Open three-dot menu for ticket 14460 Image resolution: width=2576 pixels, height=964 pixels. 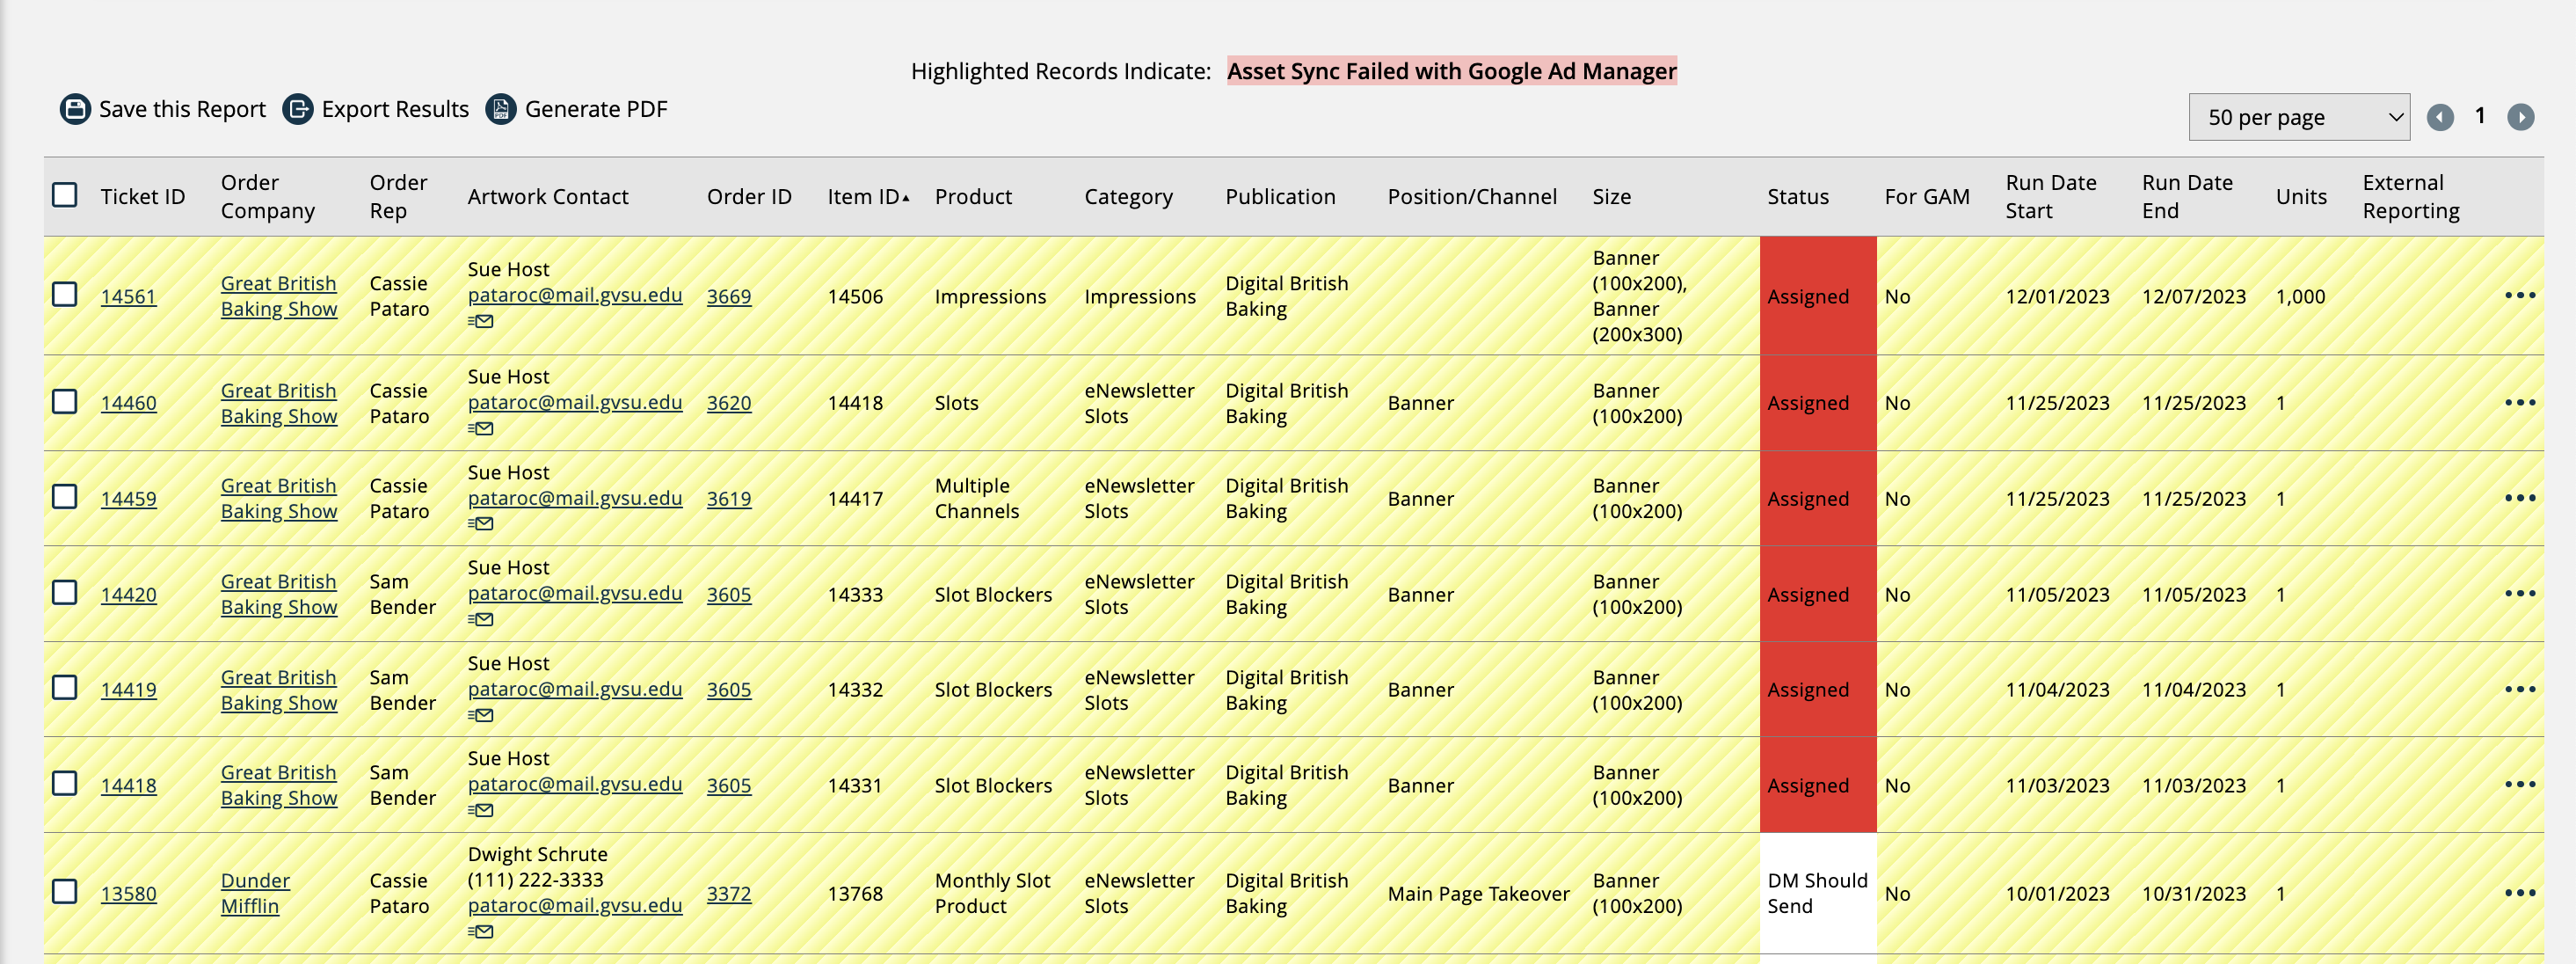[2519, 403]
